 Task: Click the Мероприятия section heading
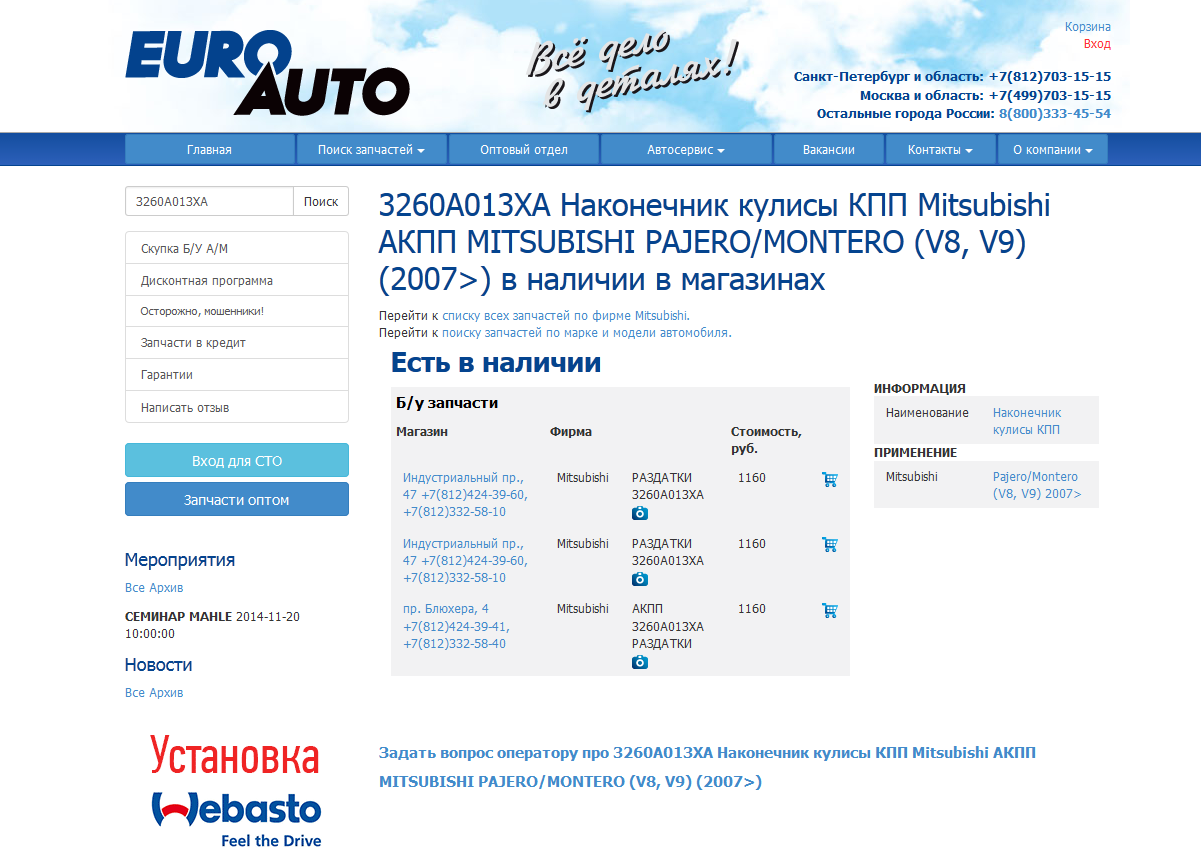[180, 560]
